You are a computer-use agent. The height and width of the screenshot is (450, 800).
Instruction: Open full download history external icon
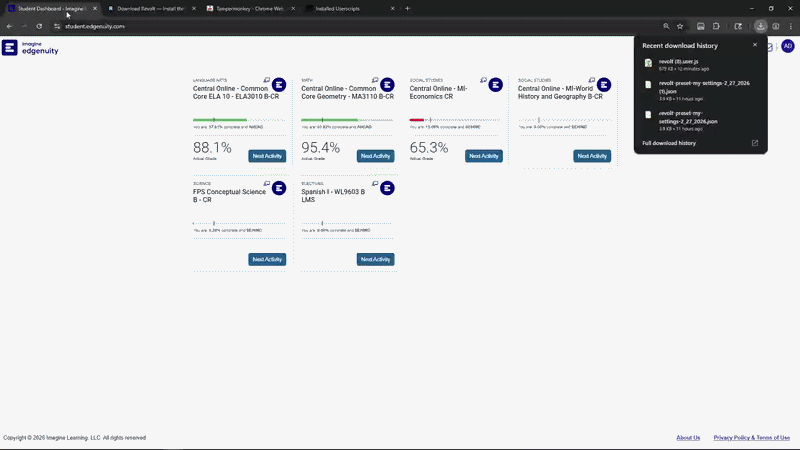click(755, 143)
